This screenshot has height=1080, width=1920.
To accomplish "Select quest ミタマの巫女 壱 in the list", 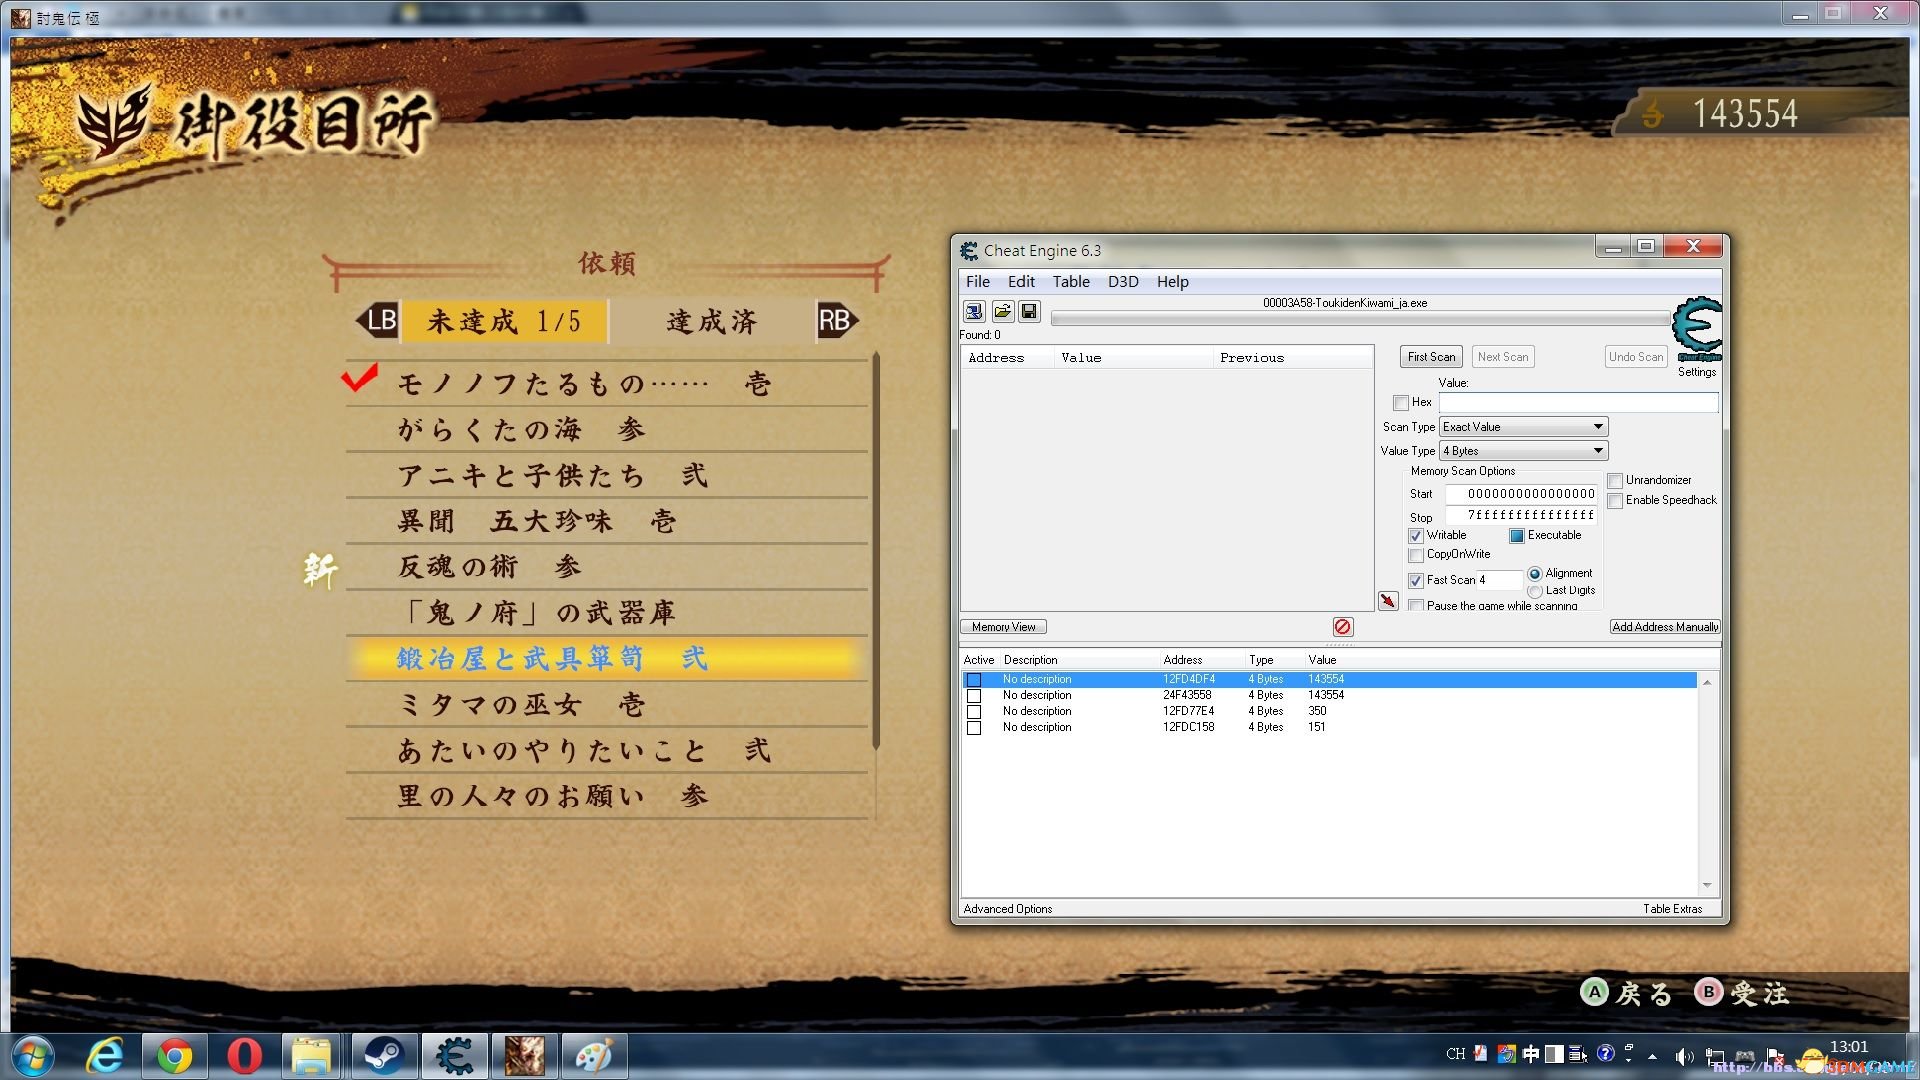I will [607, 705].
